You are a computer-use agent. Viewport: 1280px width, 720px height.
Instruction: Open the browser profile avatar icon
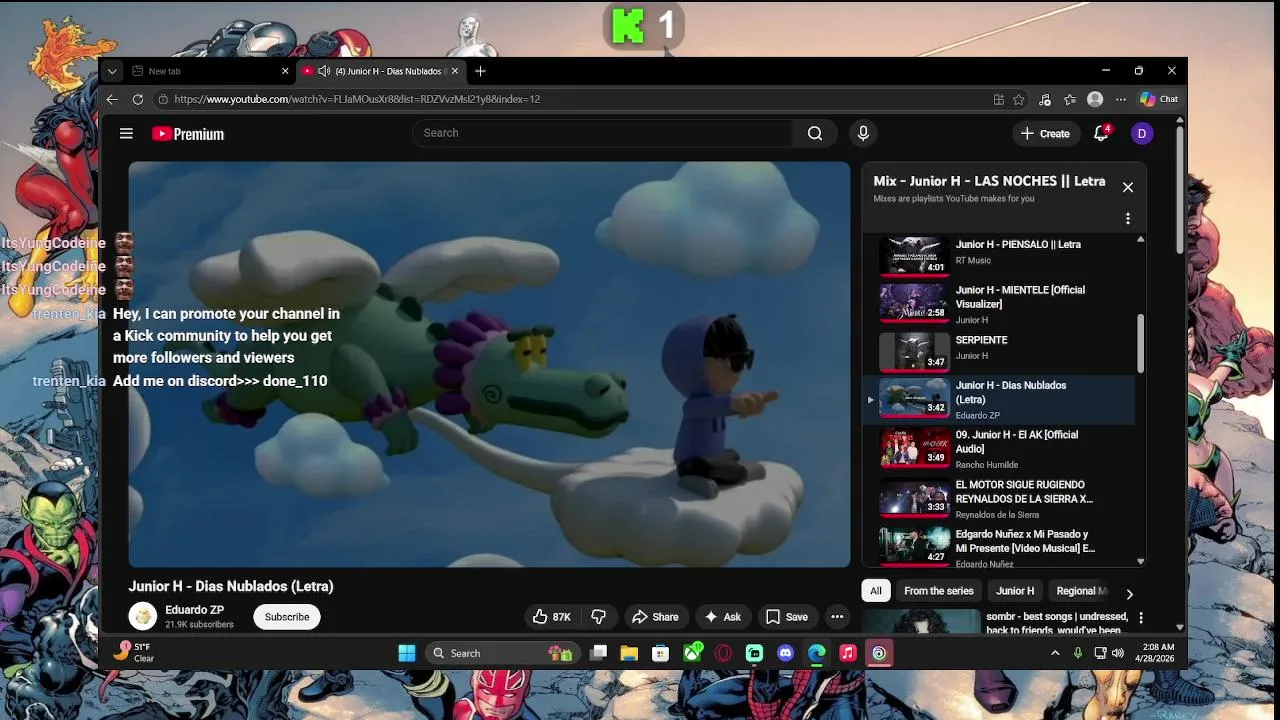[1095, 99]
